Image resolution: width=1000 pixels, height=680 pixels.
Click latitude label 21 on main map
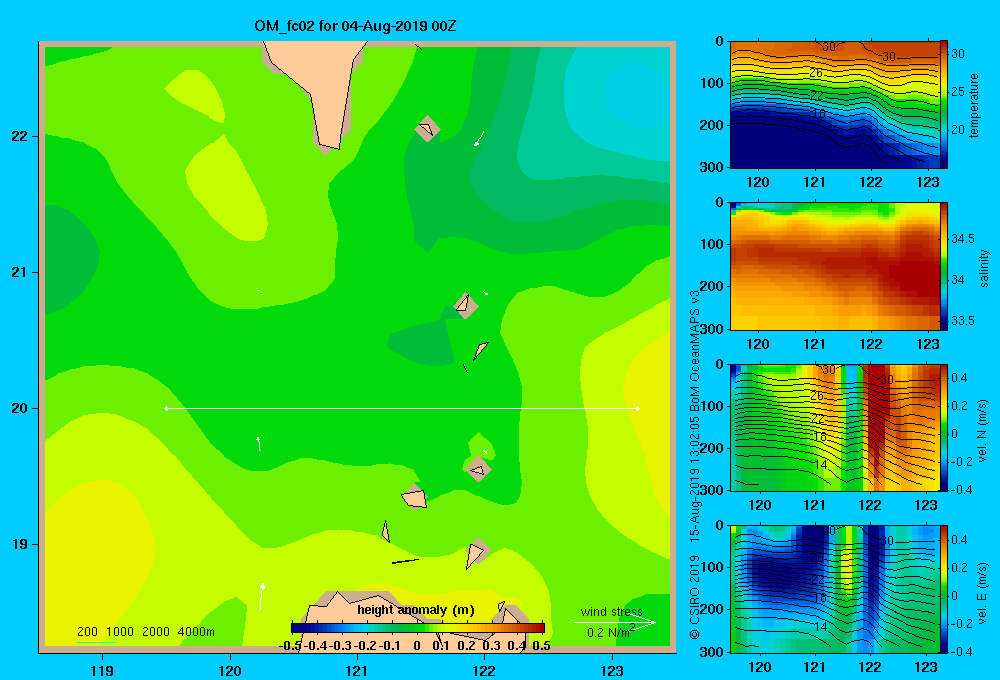19,272
